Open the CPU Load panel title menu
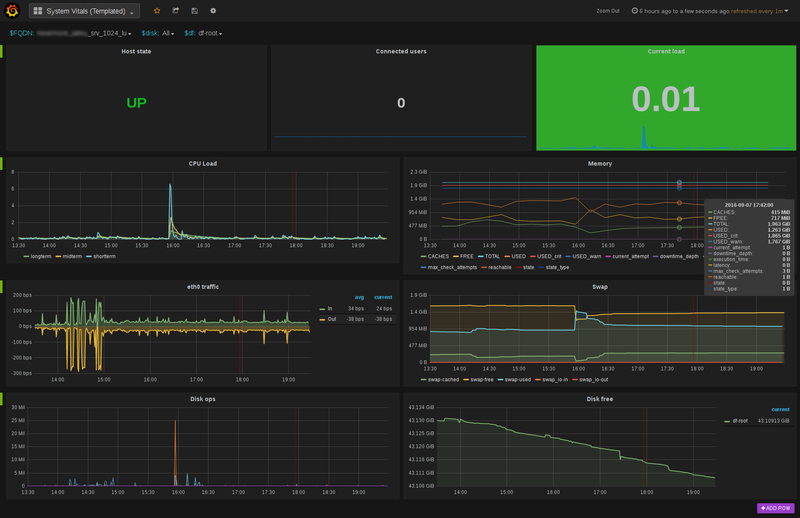This screenshot has width=800, height=518. [203, 164]
